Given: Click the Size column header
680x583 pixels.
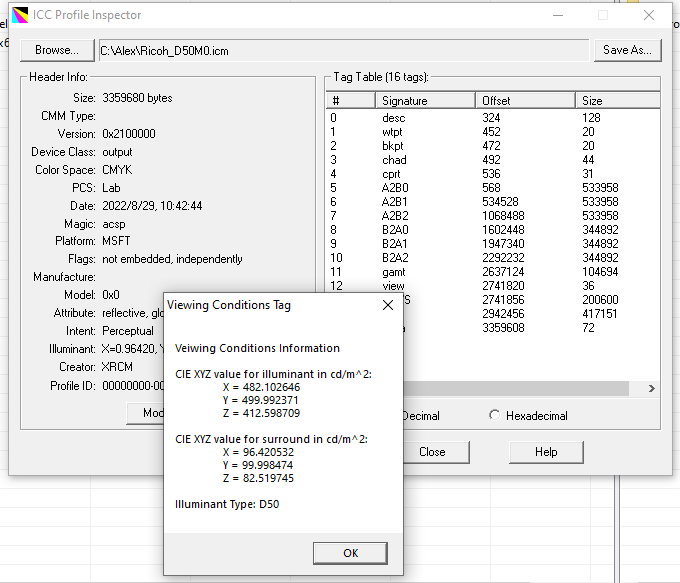Looking at the screenshot, I should click(x=616, y=101).
